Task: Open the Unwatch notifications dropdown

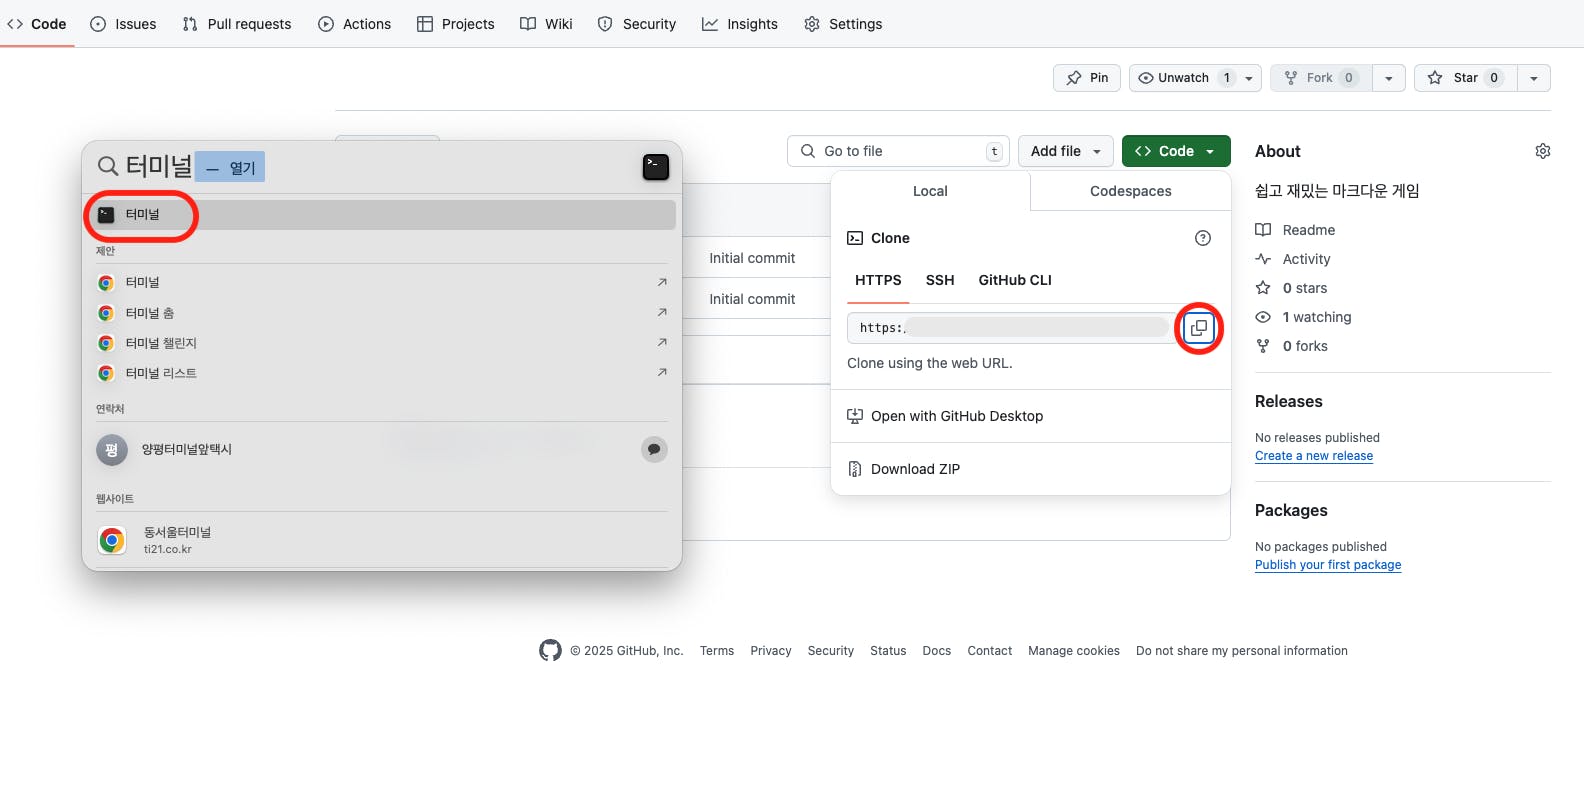Action: (x=1196, y=78)
